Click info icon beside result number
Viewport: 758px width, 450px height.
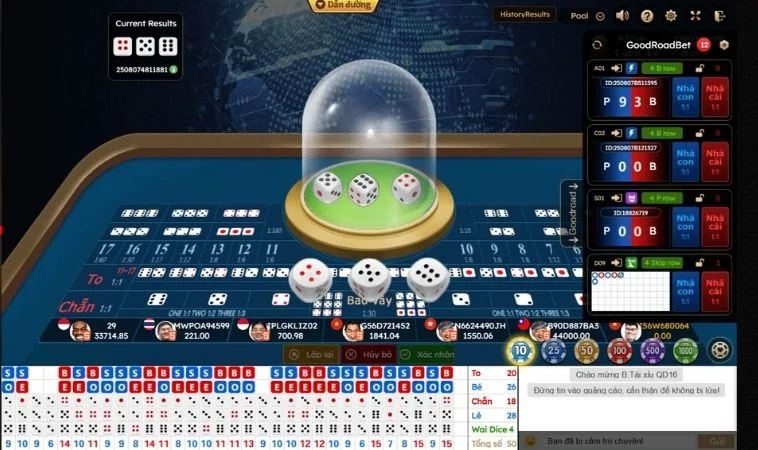[x=173, y=70]
